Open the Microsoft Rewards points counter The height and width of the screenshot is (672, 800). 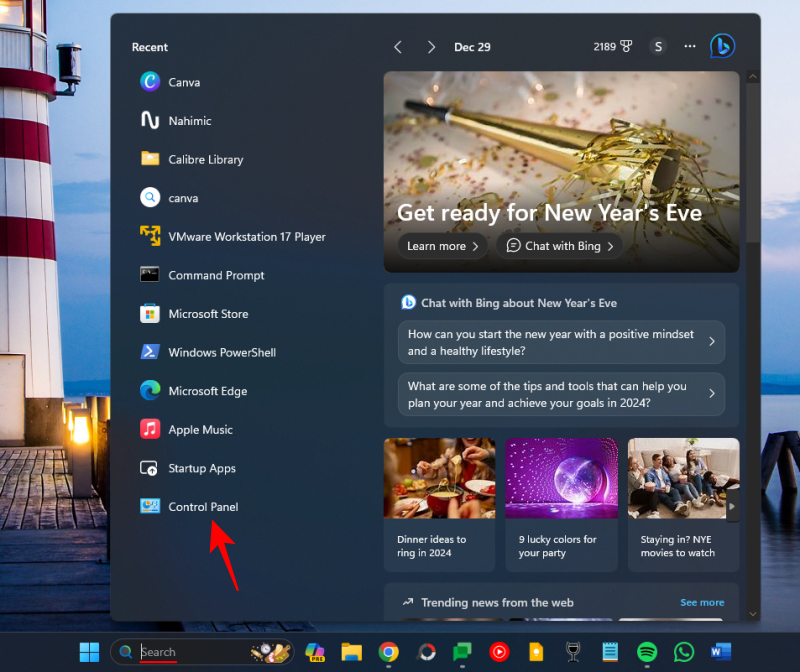(x=613, y=46)
